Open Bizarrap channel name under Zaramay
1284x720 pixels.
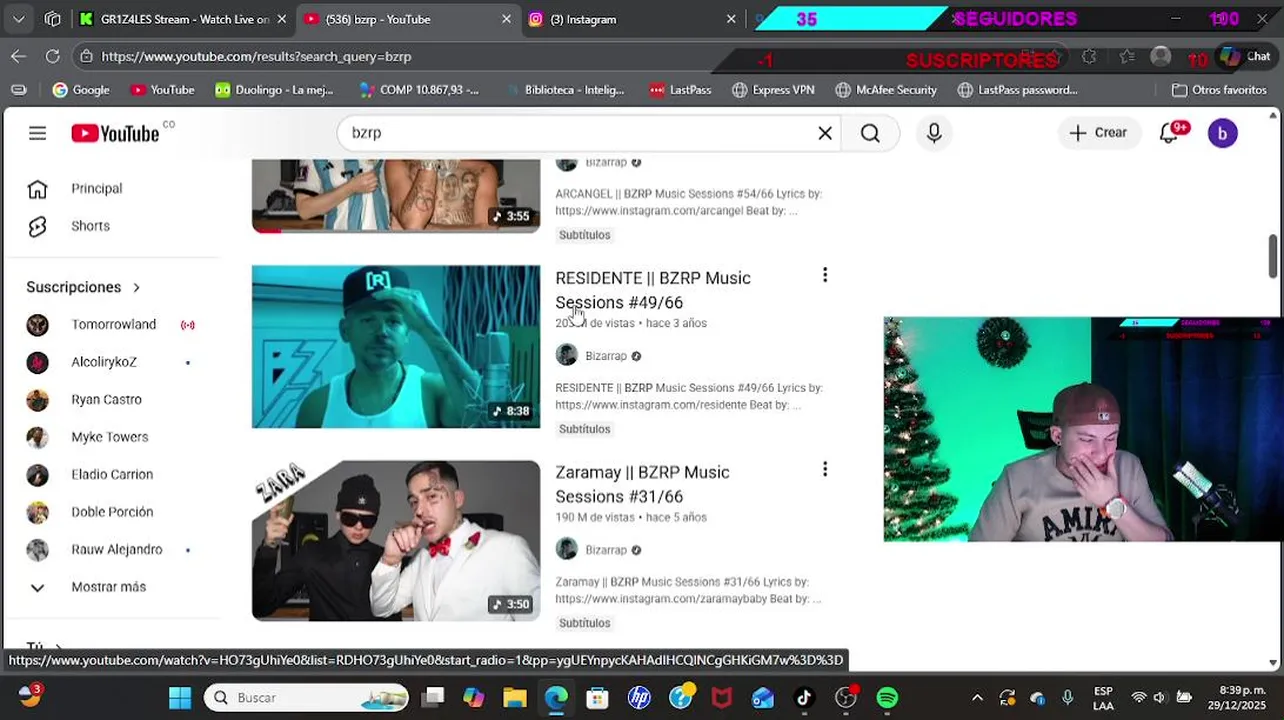pos(606,550)
